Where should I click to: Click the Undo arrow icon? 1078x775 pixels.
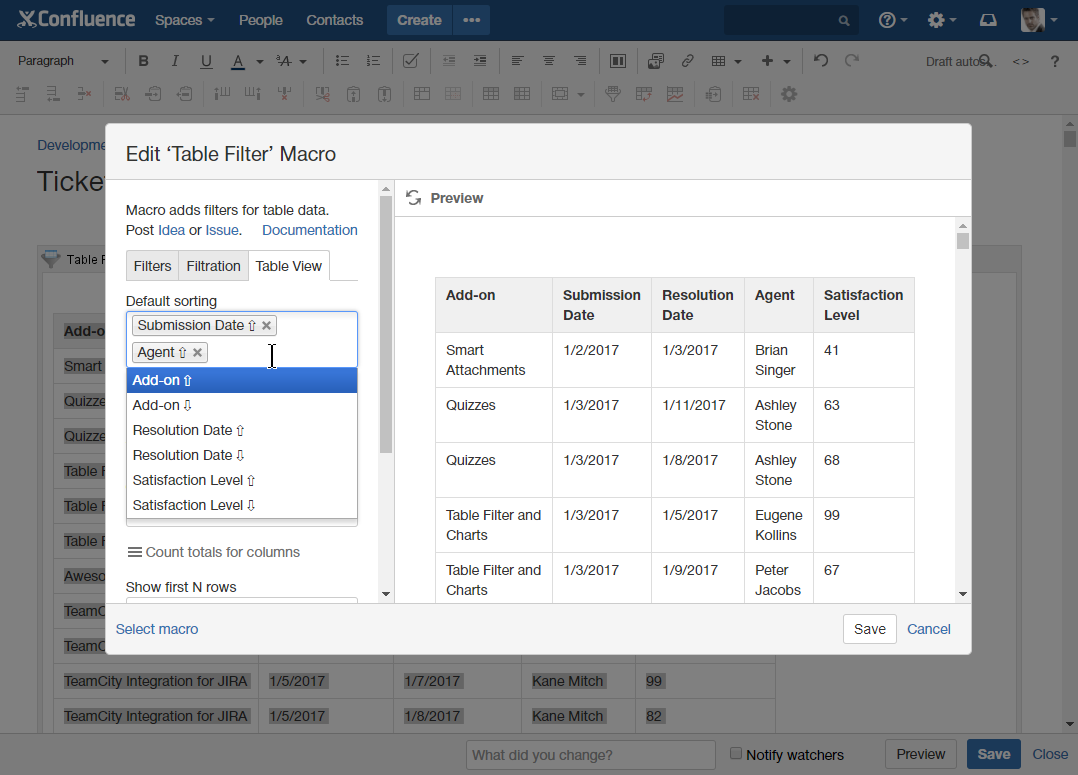tap(821, 61)
